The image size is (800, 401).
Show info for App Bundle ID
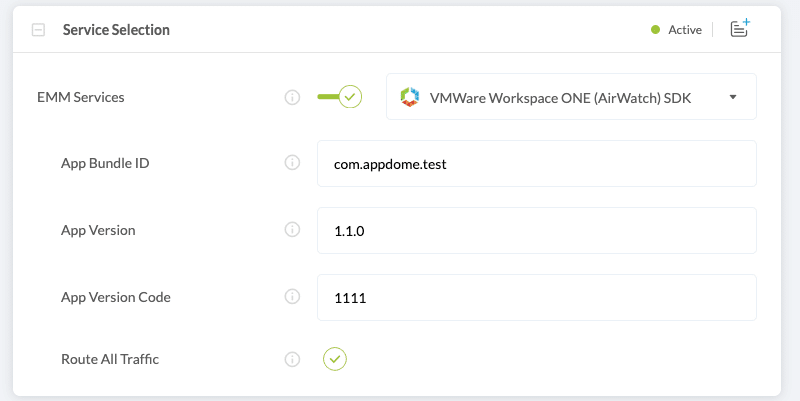click(x=293, y=163)
